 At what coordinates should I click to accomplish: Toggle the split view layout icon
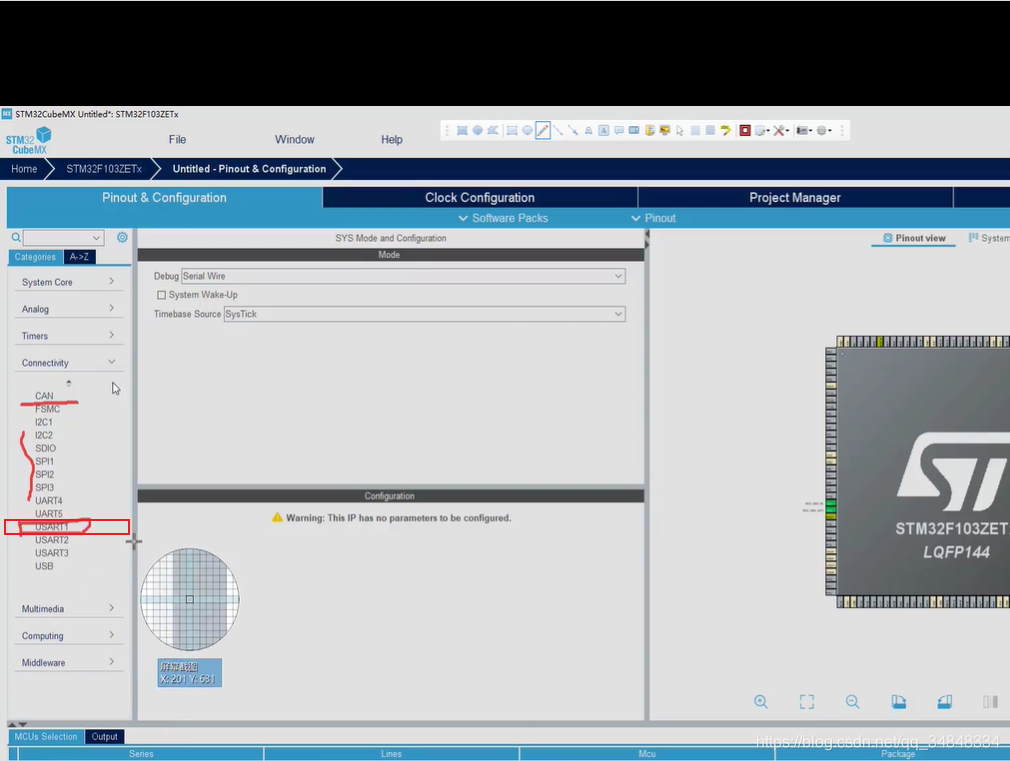pos(991,702)
